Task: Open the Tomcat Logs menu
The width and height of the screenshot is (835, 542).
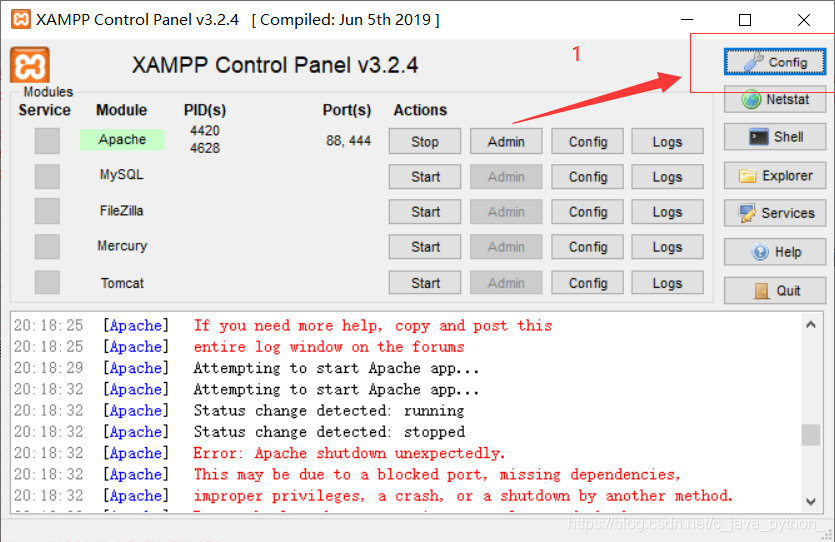Action: (x=668, y=283)
